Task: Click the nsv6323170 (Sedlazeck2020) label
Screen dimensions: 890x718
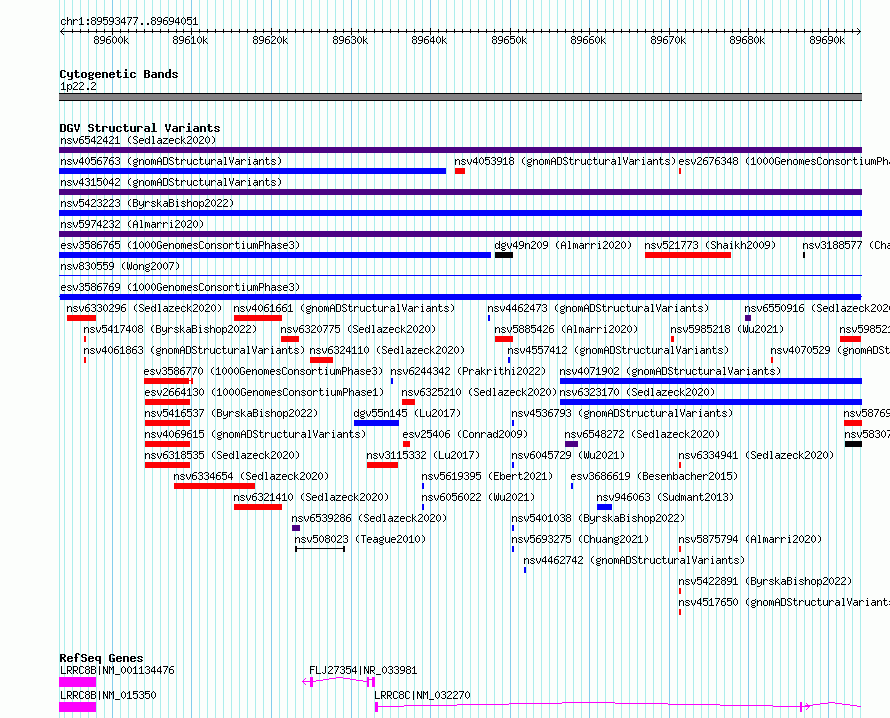Action: (637, 392)
